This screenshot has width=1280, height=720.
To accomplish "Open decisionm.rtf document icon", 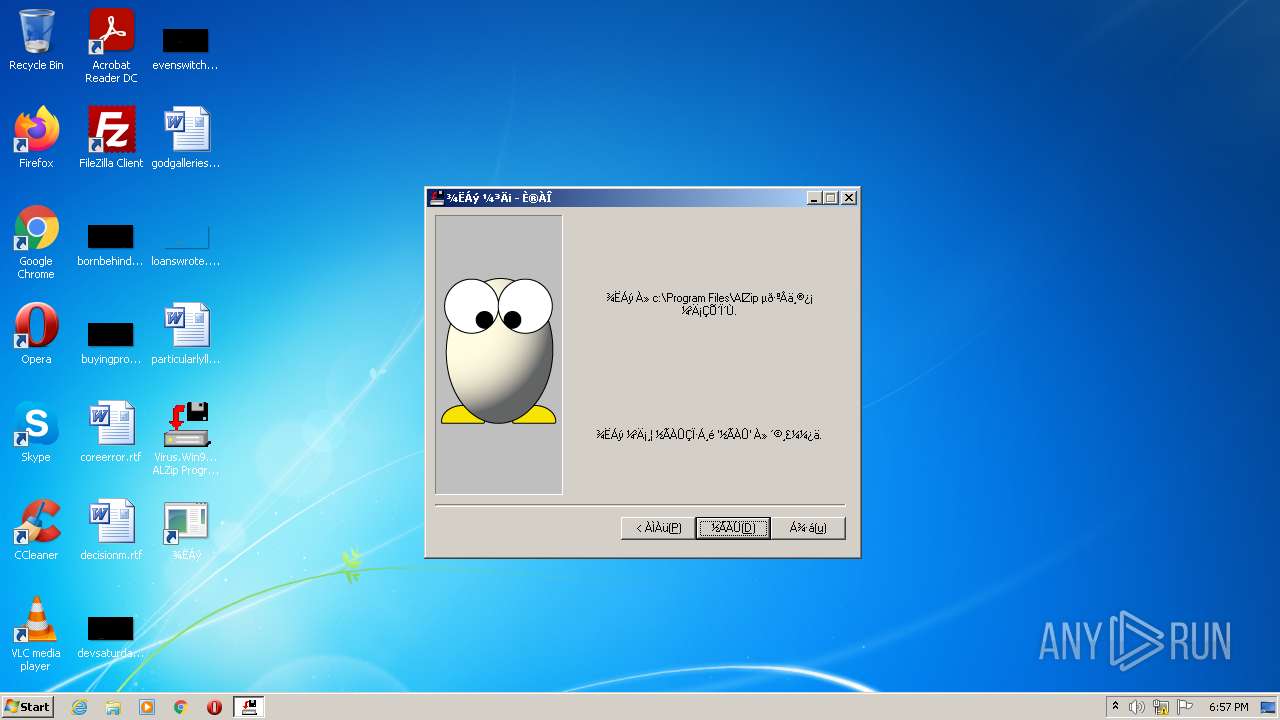I will click(x=111, y=530).
